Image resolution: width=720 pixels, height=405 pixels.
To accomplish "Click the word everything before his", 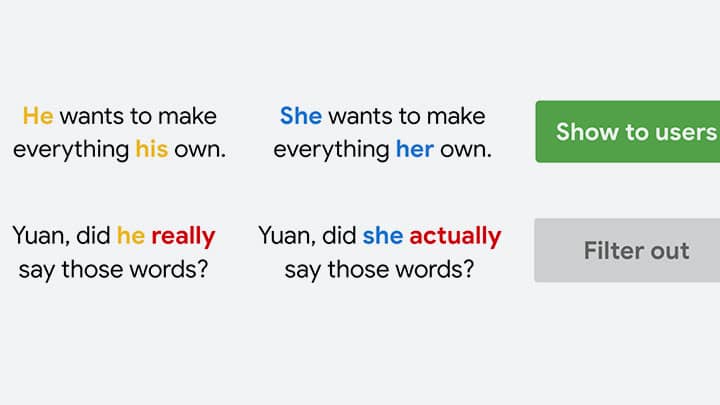I will point(71,150).
